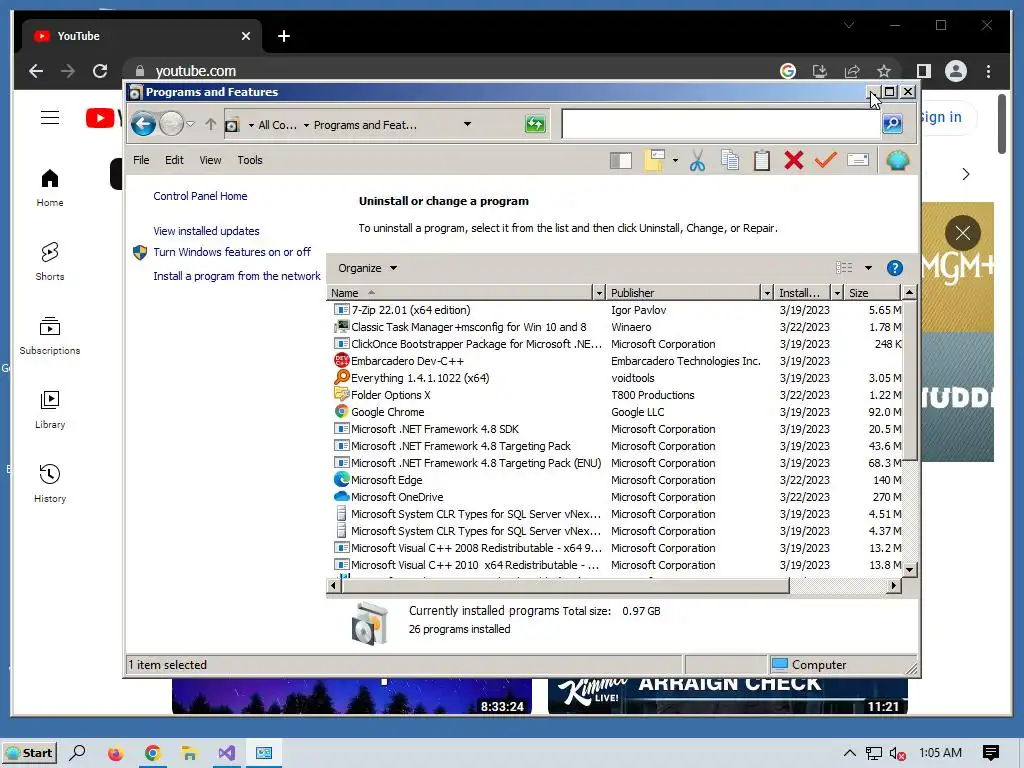Reload the YouTube page in Chrome
The width and height of the screenshot is (1024, 768).
100,71
